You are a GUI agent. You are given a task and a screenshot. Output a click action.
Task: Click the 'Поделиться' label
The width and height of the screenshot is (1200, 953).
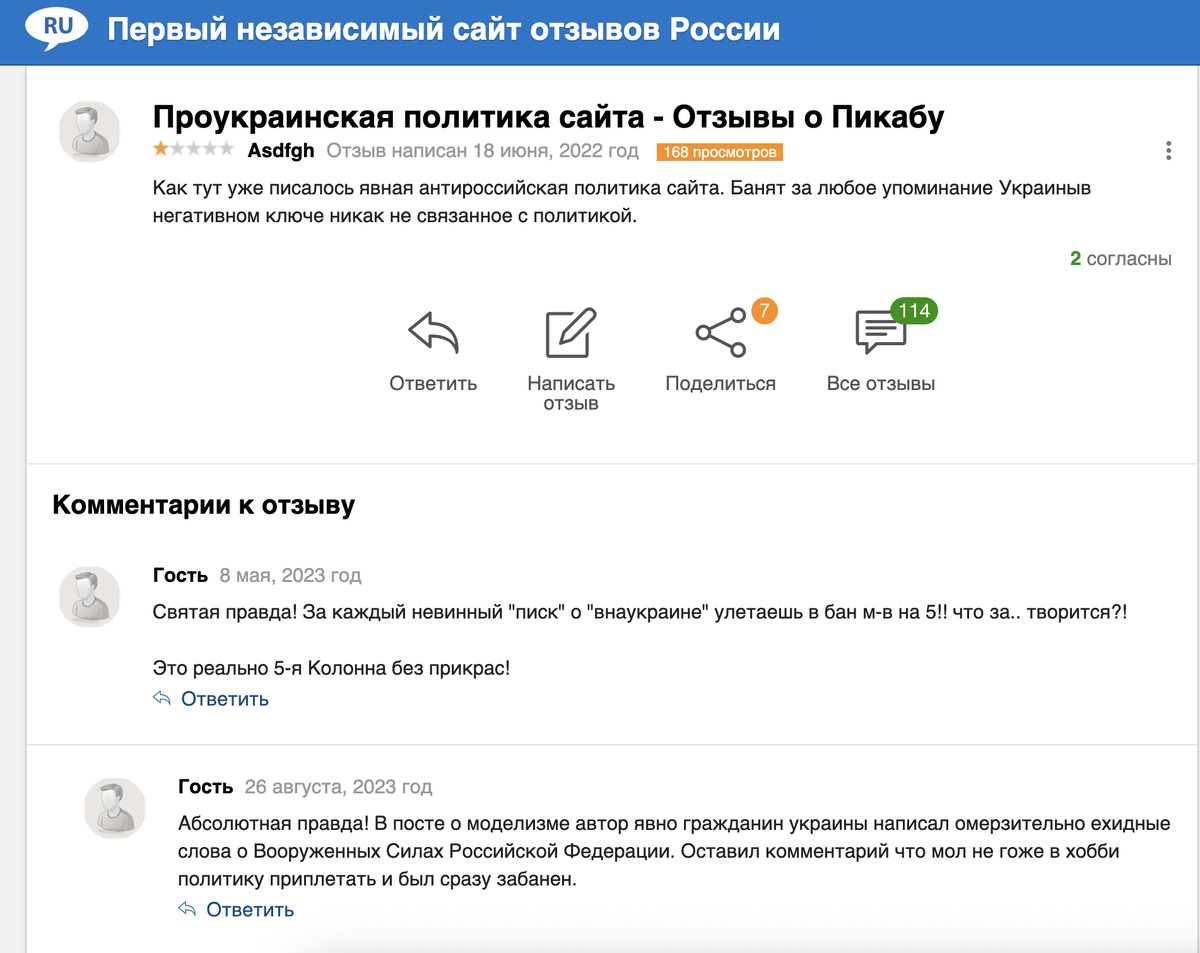[720, 384]
